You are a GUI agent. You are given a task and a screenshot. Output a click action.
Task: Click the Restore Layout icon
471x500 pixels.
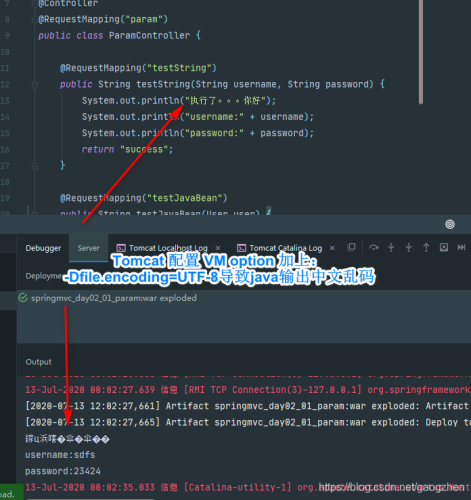[x=351, y=247]
